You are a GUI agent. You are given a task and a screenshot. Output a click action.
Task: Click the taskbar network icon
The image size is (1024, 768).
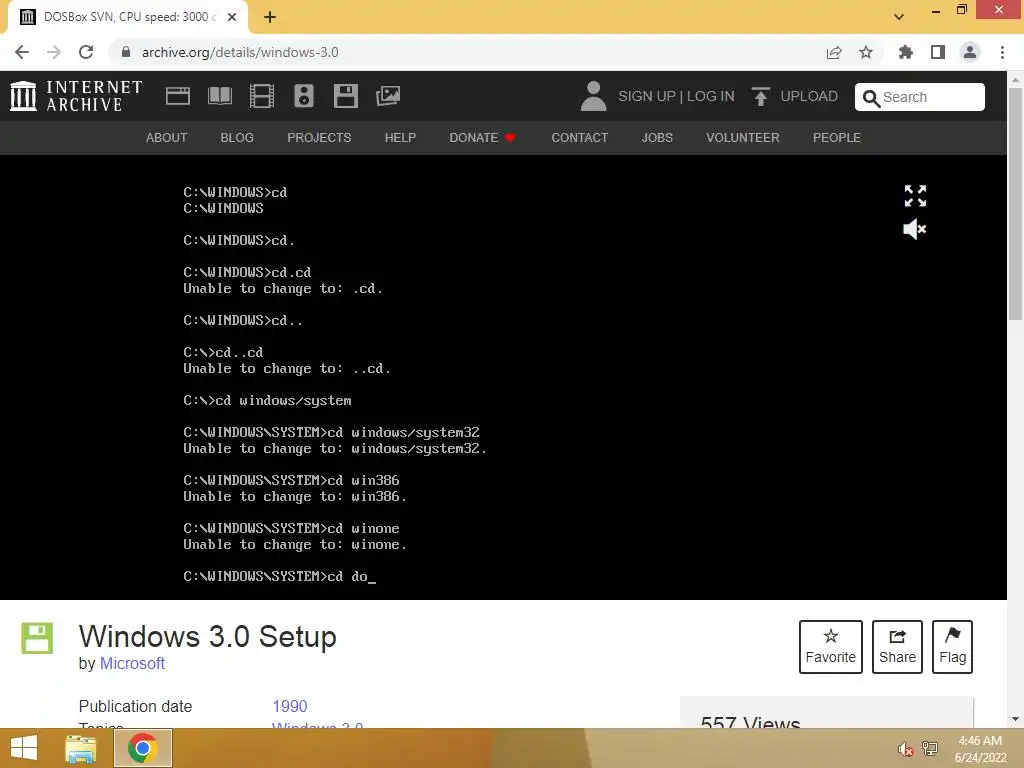click(930, 749)
